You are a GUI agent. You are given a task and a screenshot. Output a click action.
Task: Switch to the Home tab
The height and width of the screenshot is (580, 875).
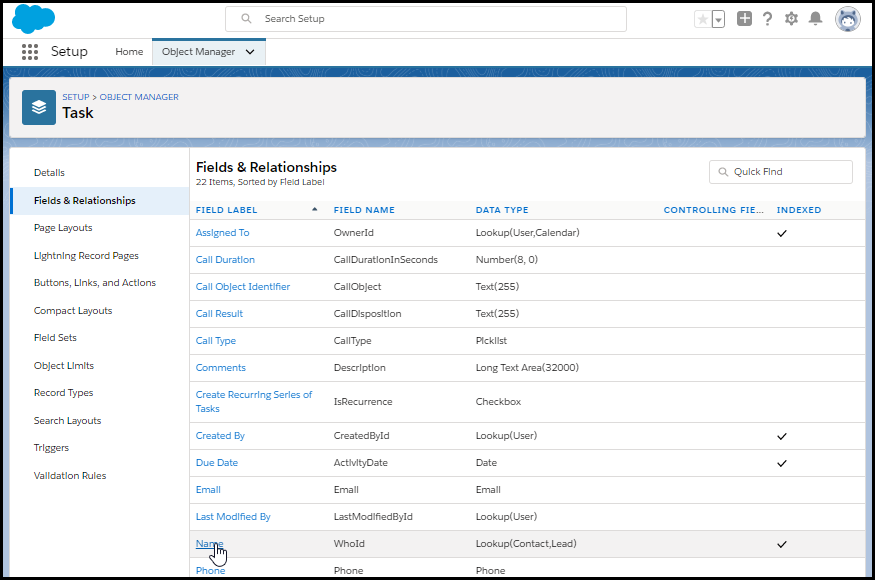click(129, 52)
